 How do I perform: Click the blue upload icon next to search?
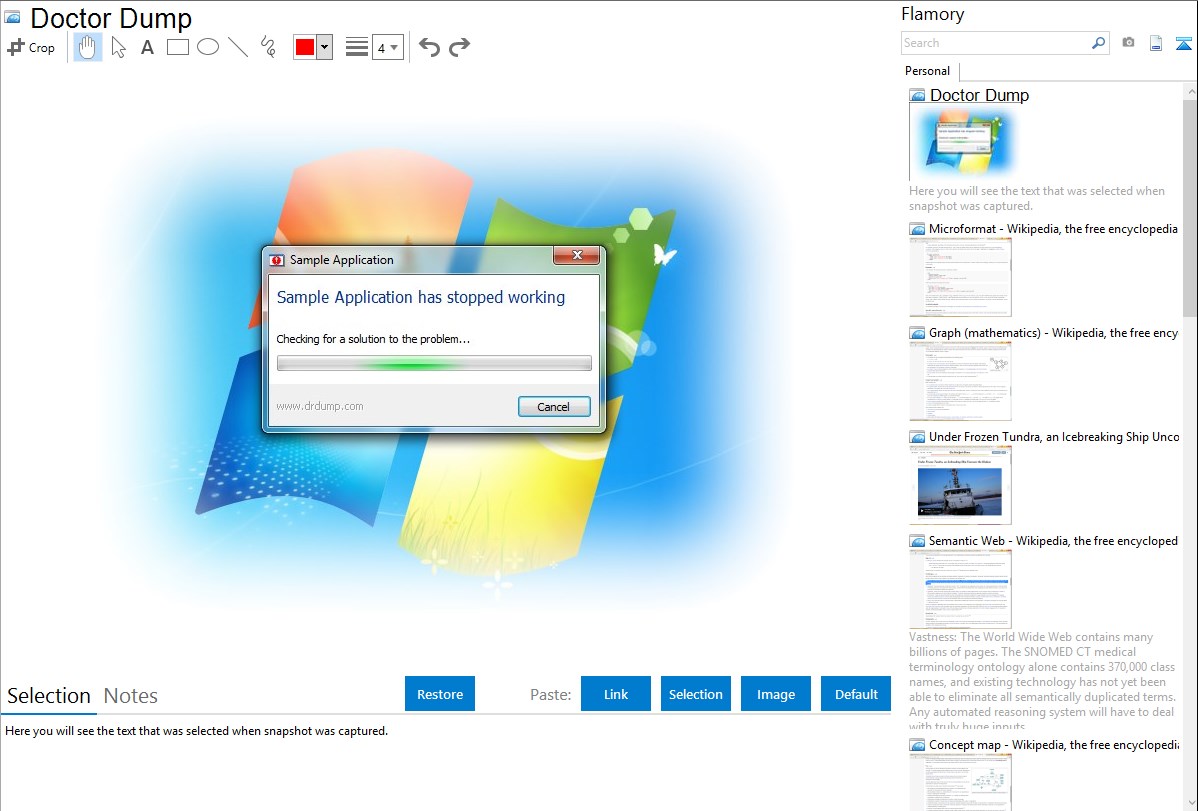1183,43
